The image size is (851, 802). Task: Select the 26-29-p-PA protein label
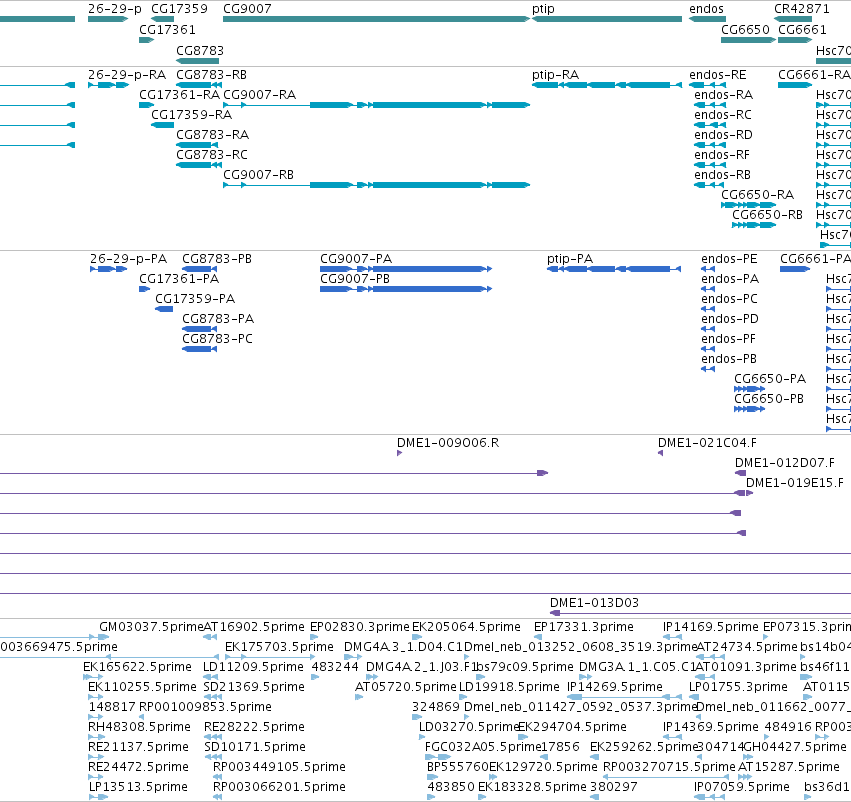click(x=129, y=259)
